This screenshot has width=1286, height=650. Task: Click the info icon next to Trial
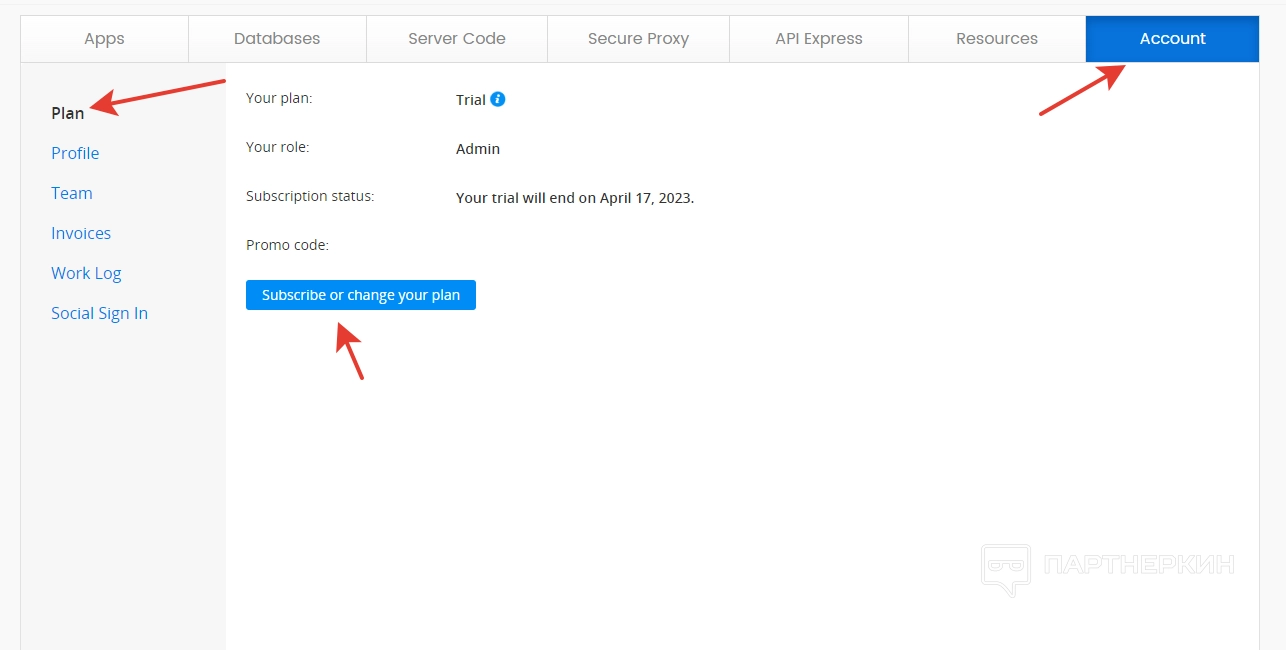coord(498,99)
